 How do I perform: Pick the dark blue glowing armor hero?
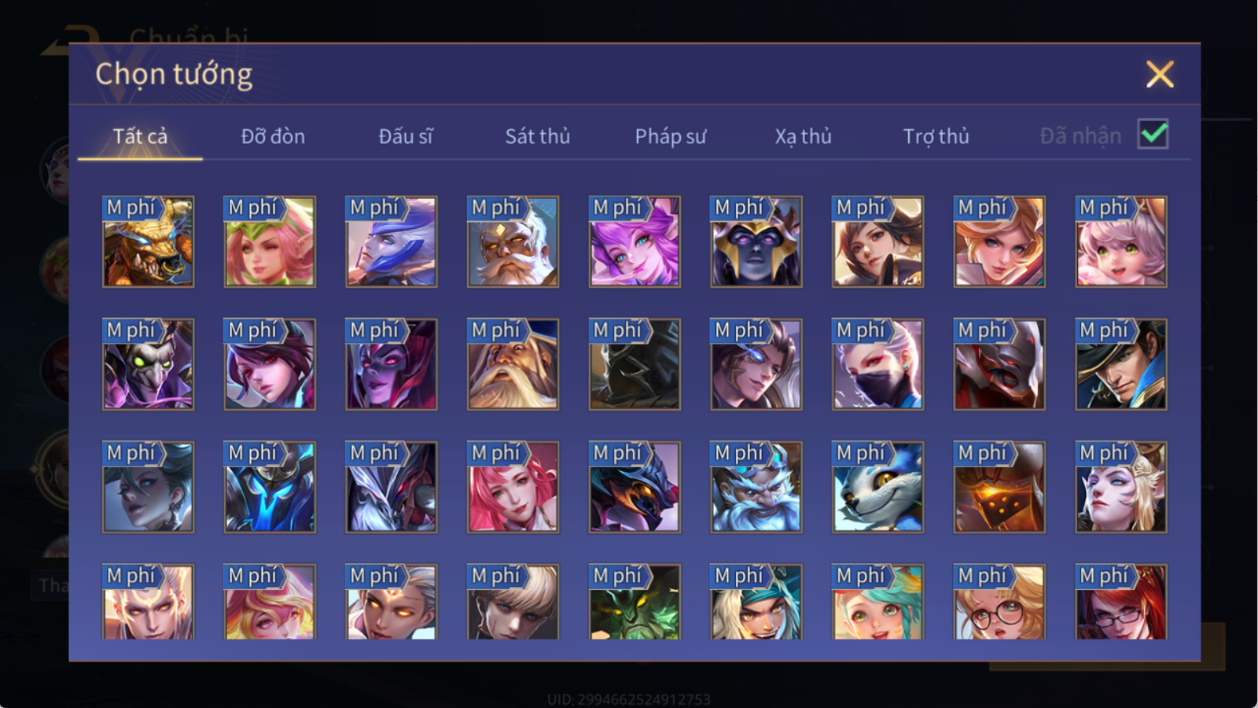pos(270,488)
